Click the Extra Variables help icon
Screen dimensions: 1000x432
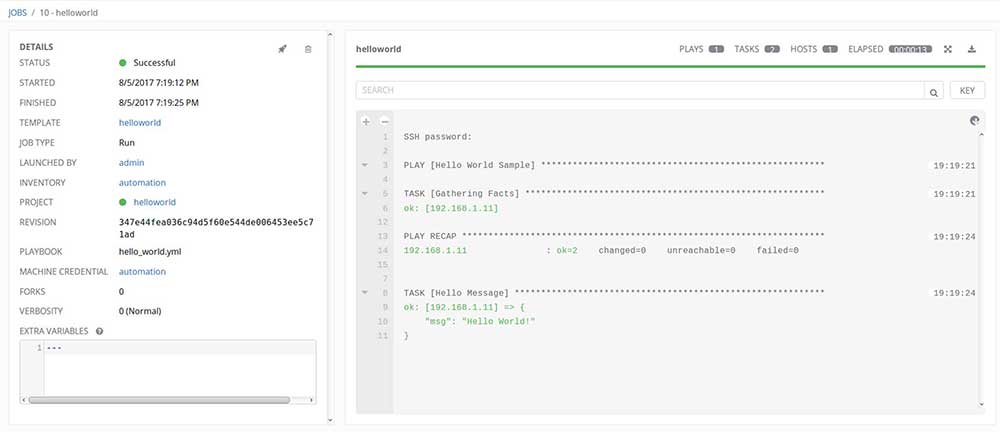100,330
